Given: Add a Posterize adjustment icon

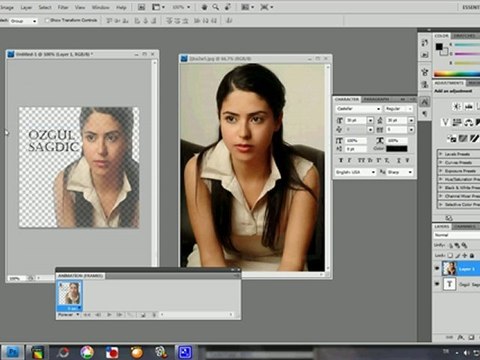Looking at the screenshot, I should click(463, 138).
